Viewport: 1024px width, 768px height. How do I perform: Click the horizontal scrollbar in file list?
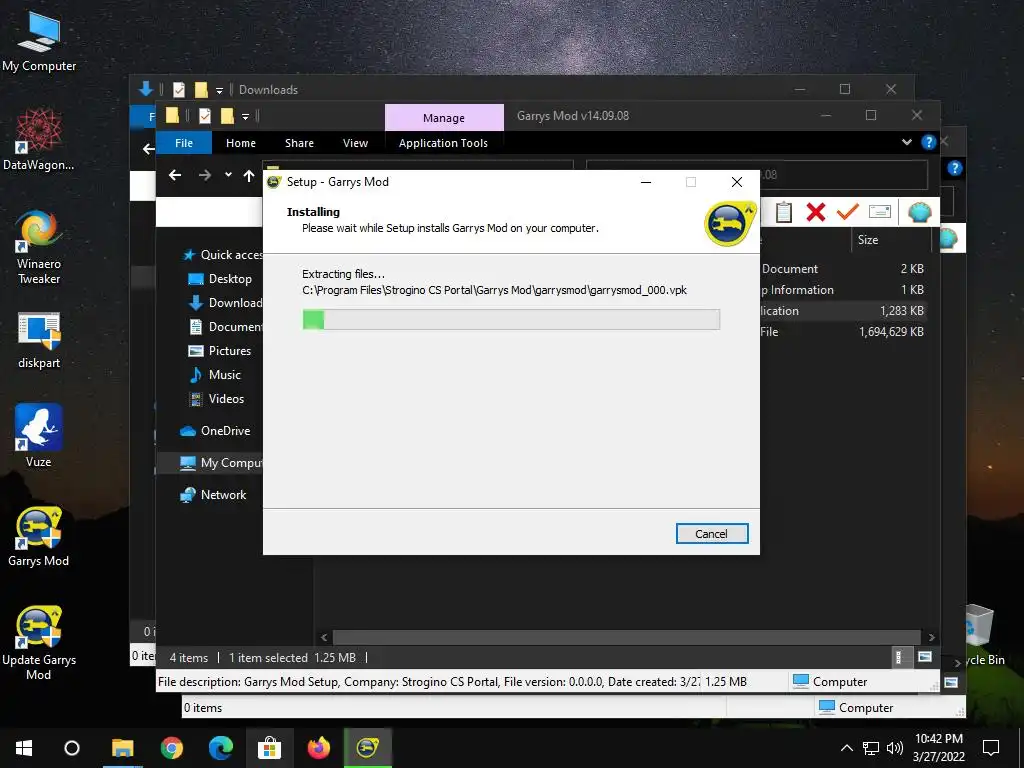pos(627,637)
